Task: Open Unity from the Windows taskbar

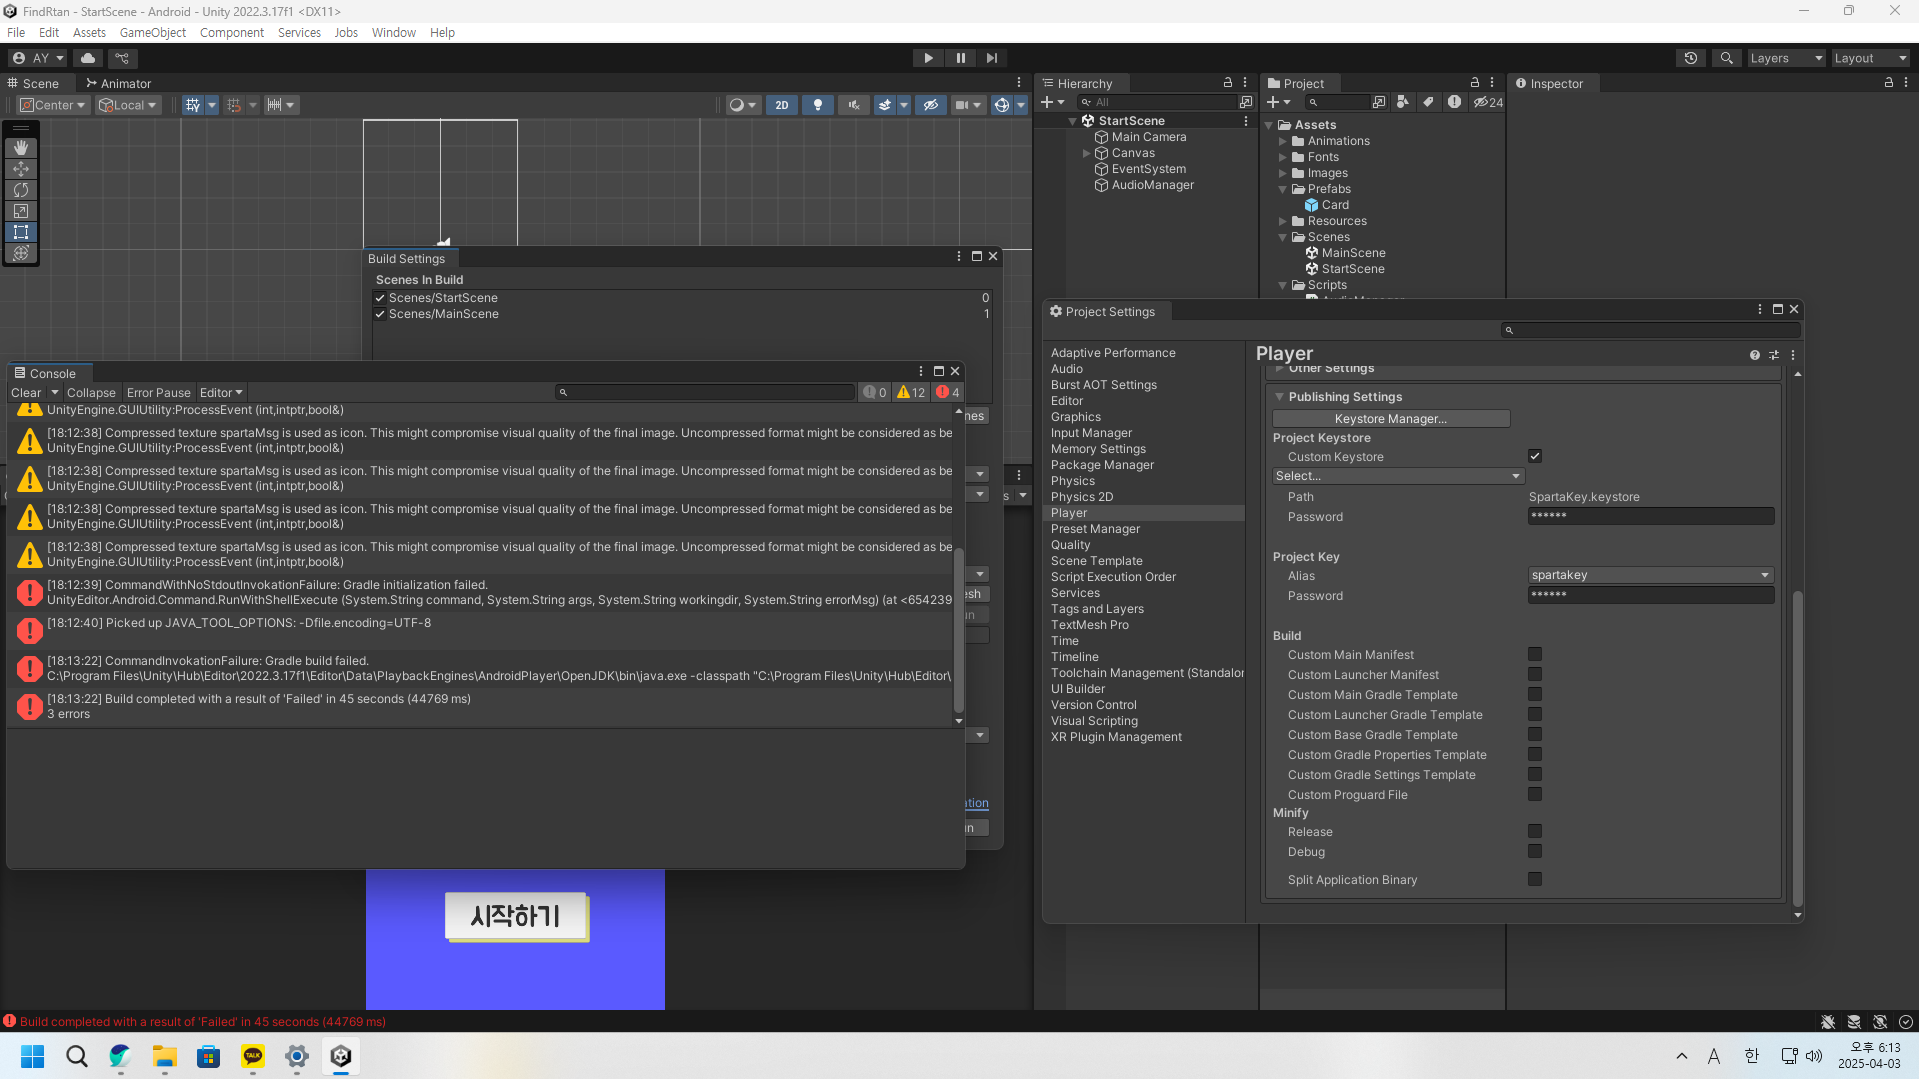Action: tap(341, 1056)
